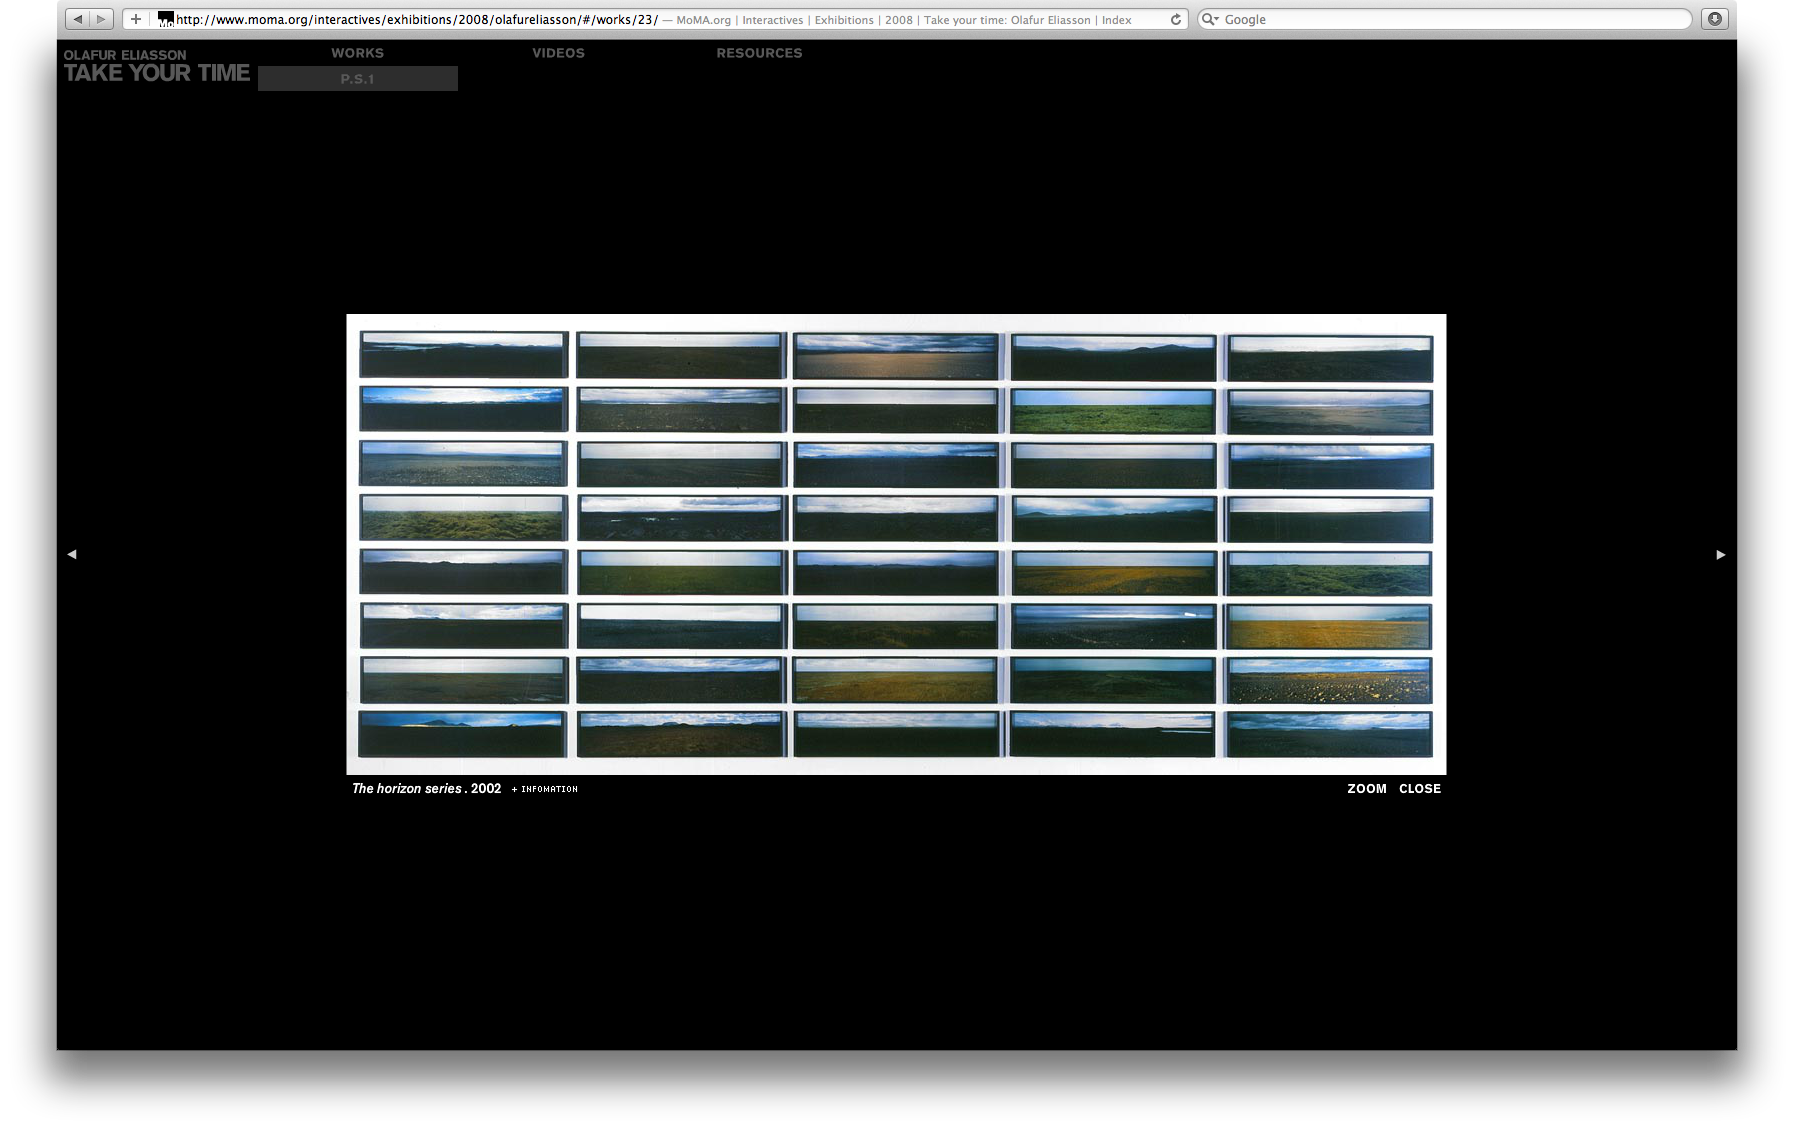1794x1129 pixels.
Task: Open the VIDEOS menu
Action: tap(558, 53)
